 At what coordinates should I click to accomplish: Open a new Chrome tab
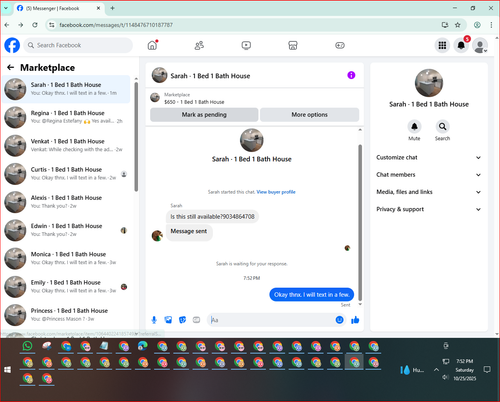112,8
